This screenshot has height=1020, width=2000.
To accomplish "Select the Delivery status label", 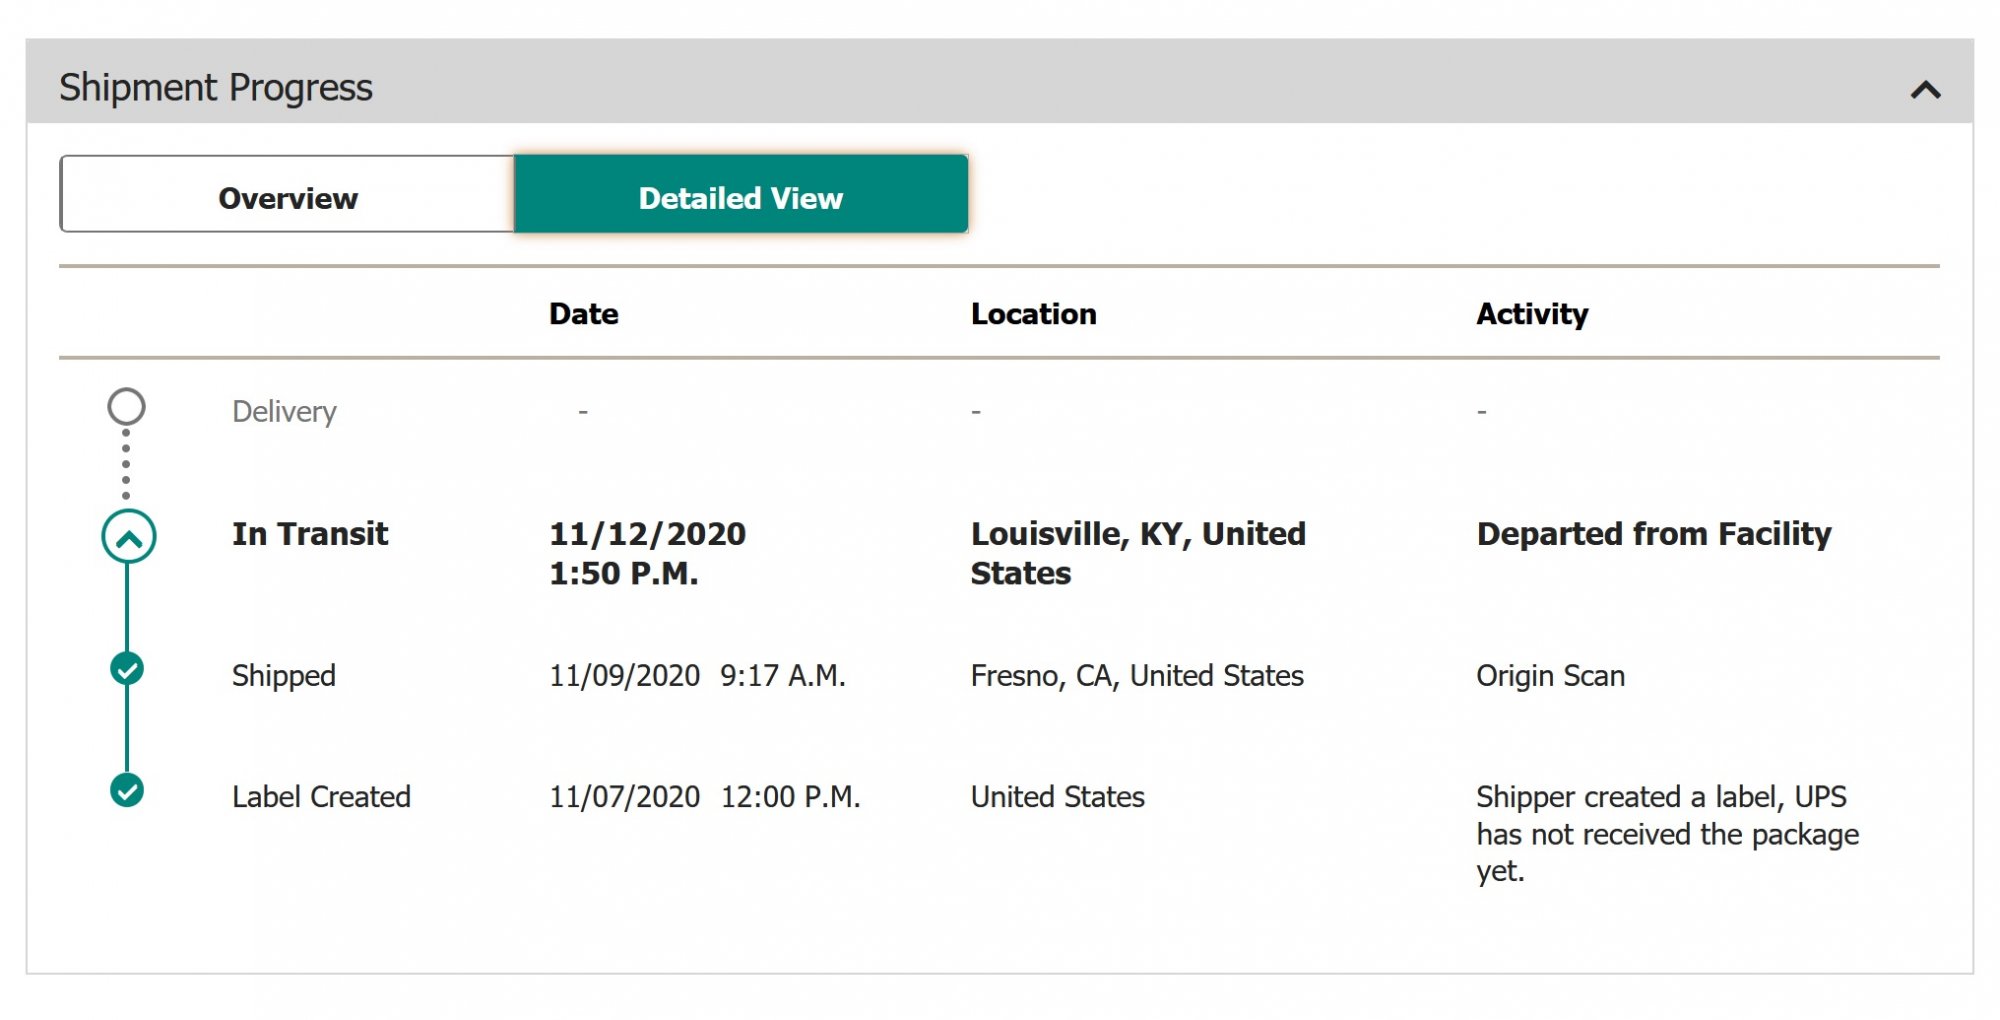I will [284, 412].
